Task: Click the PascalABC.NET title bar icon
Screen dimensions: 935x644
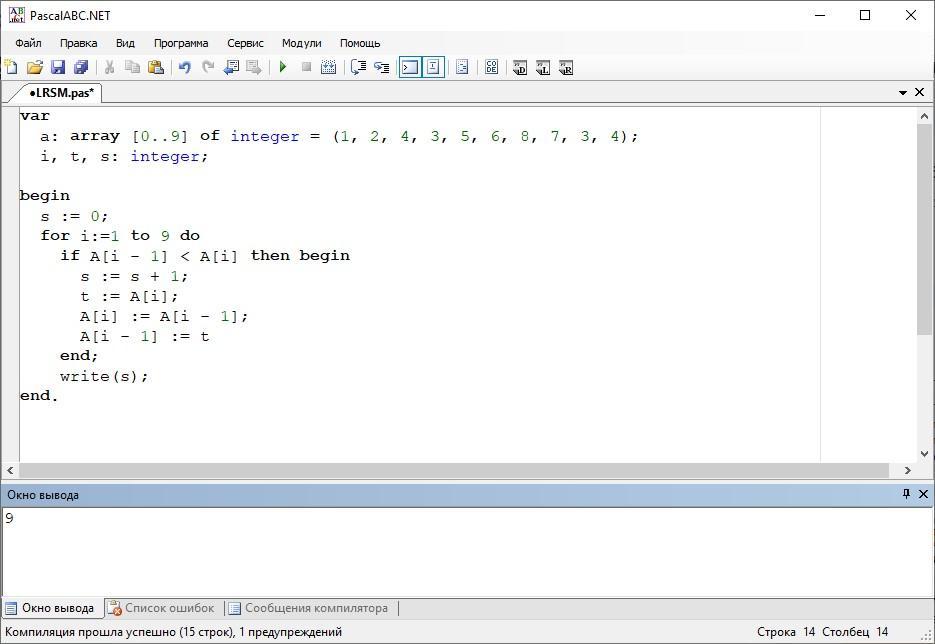Action: pos(17,15)
